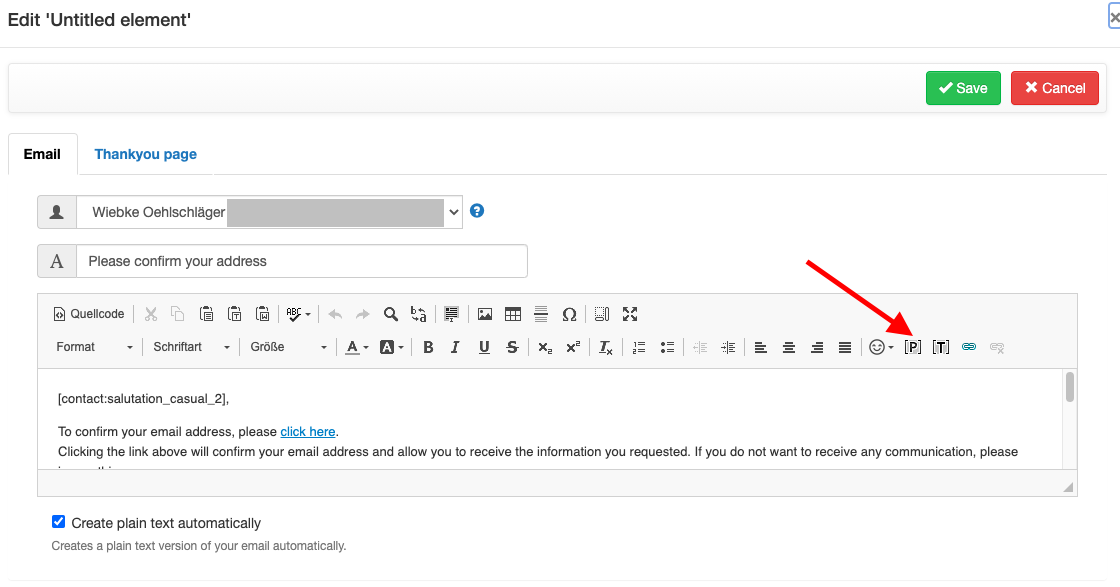This screenshot has width=1120, height=587.
Task: Select the Email tab
Action: point(42,154)
